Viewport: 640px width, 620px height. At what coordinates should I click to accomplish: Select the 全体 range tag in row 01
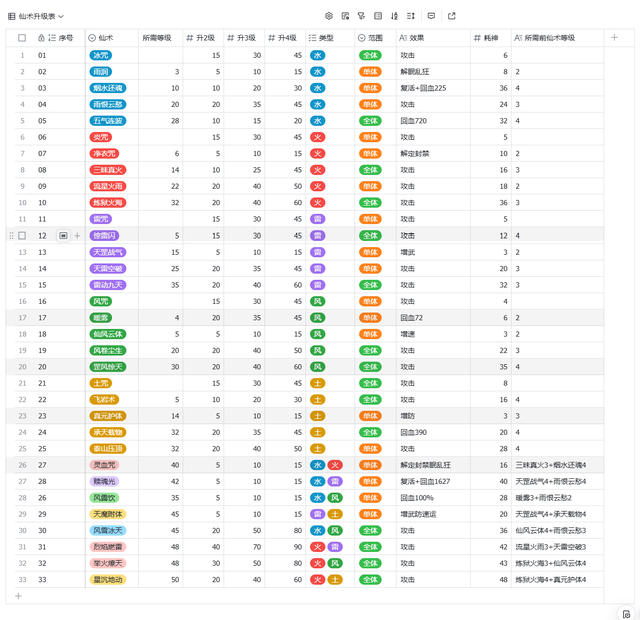pyautogui.click(x=370, y=55)
